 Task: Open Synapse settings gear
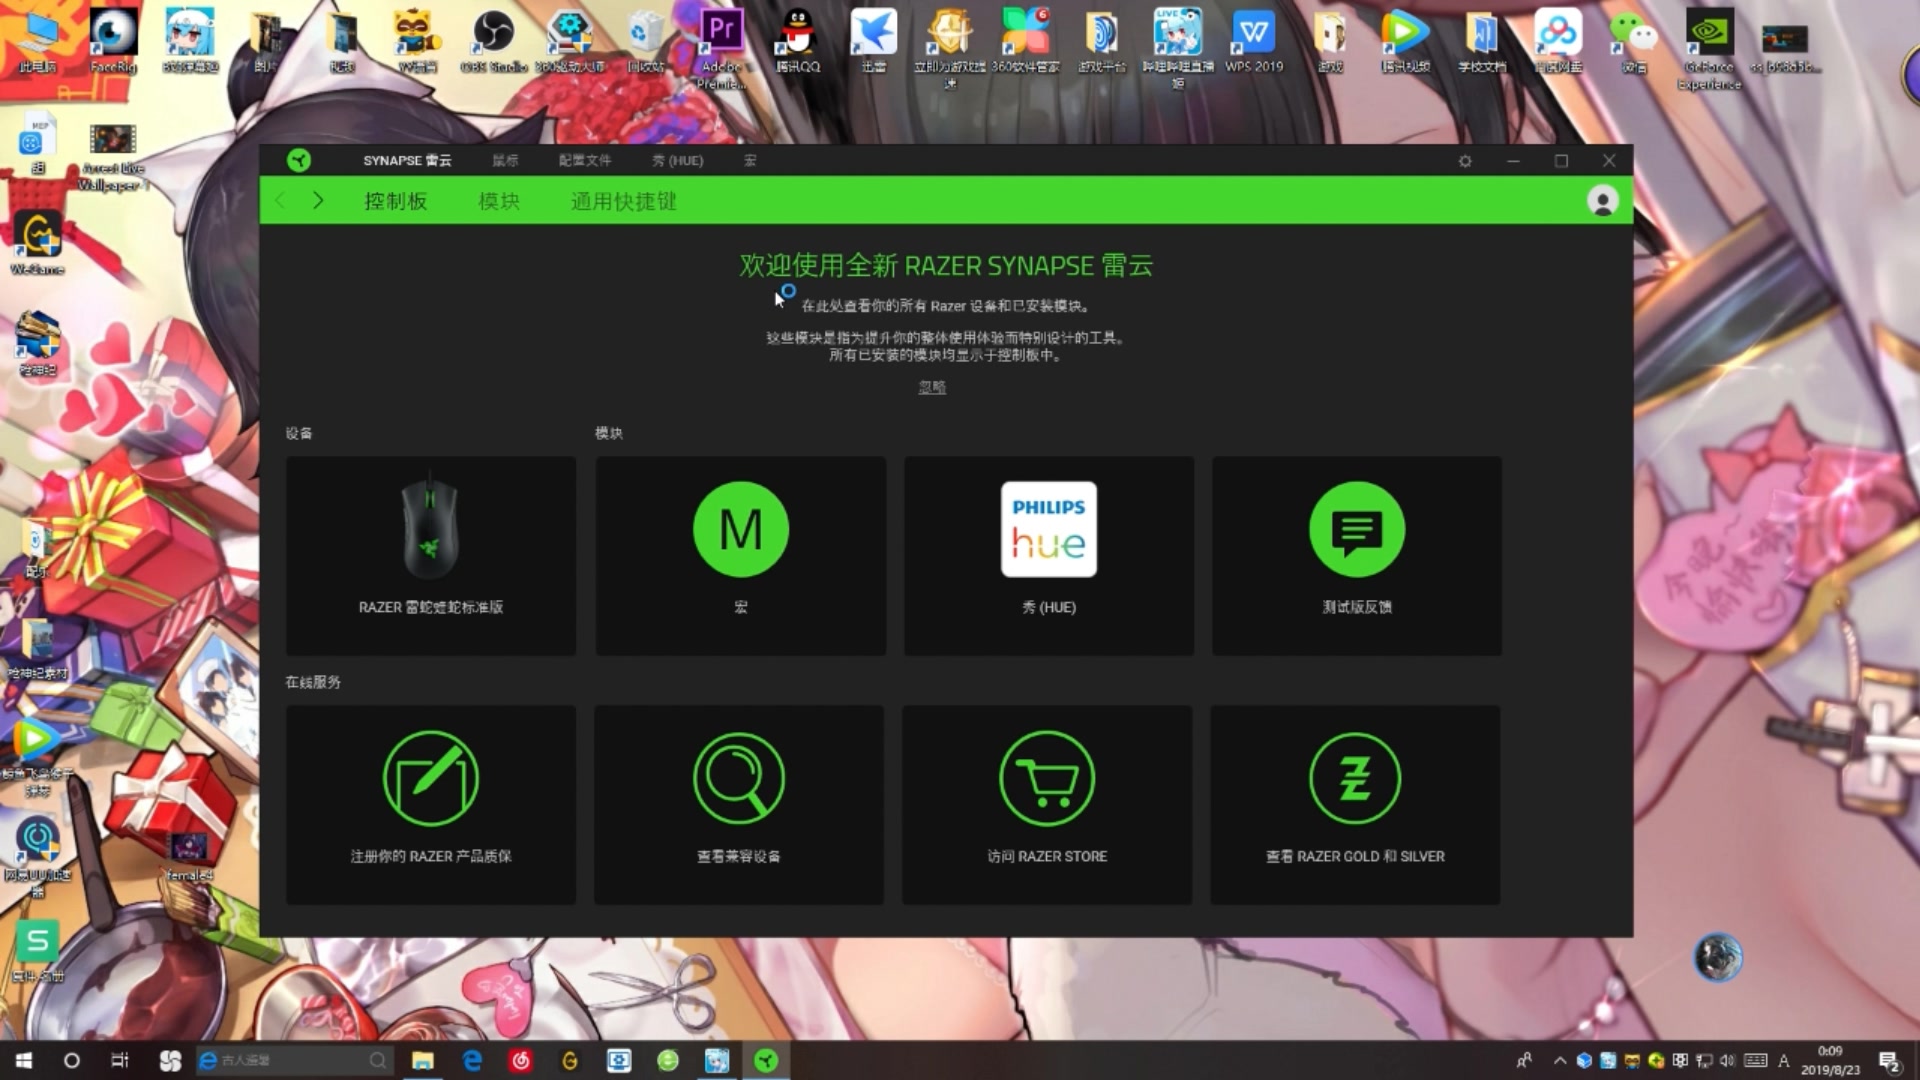coord(1465,161)
